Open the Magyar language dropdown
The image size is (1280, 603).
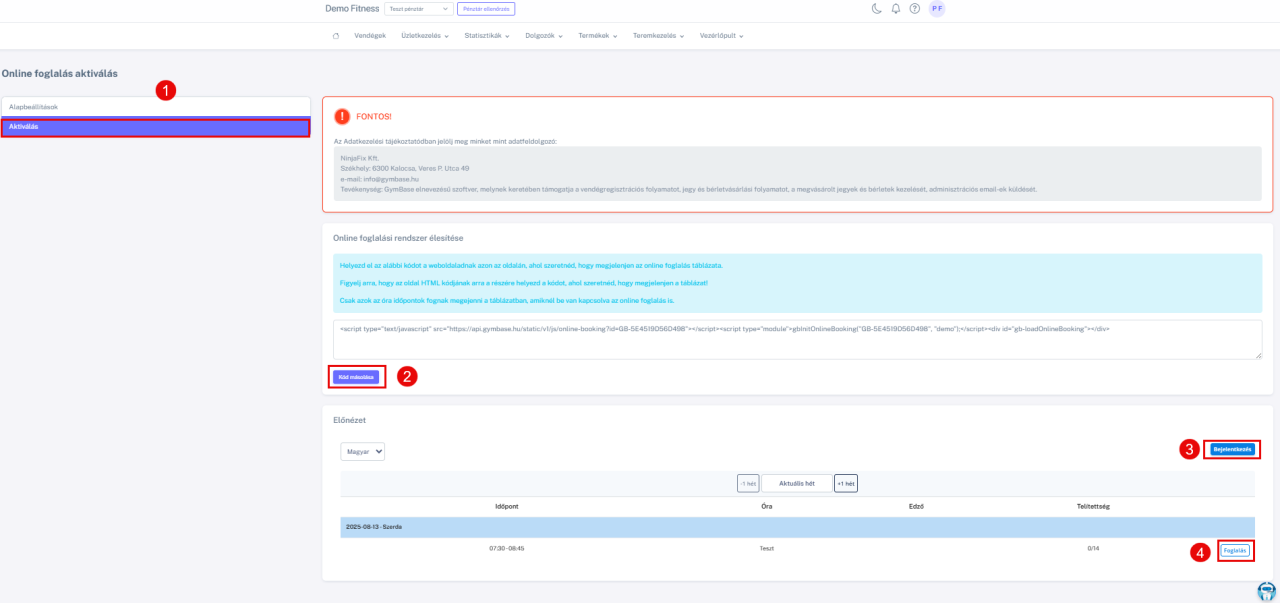(362, 452)
